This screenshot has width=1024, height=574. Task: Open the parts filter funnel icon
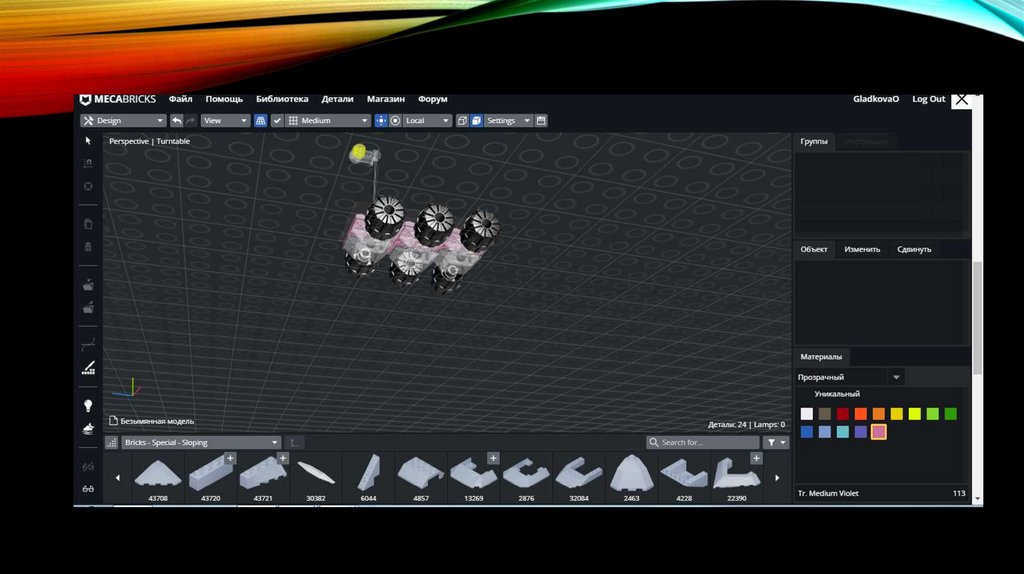[776, 442]
